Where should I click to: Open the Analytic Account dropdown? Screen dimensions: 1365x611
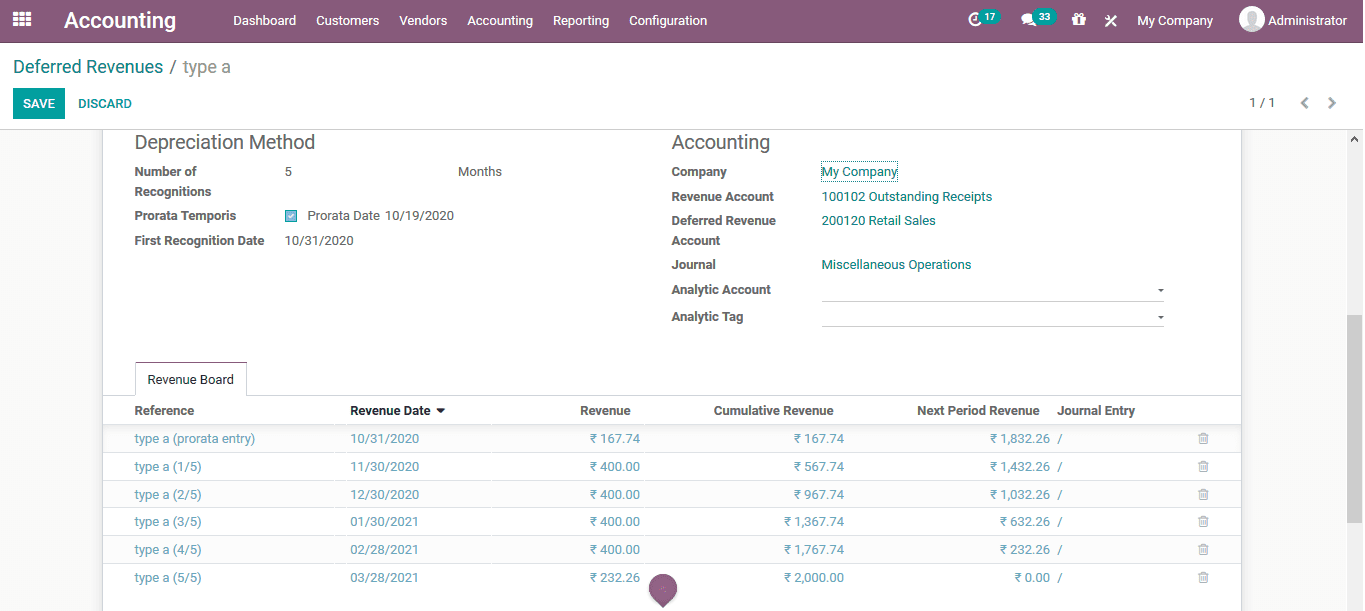pos(1159,290)
